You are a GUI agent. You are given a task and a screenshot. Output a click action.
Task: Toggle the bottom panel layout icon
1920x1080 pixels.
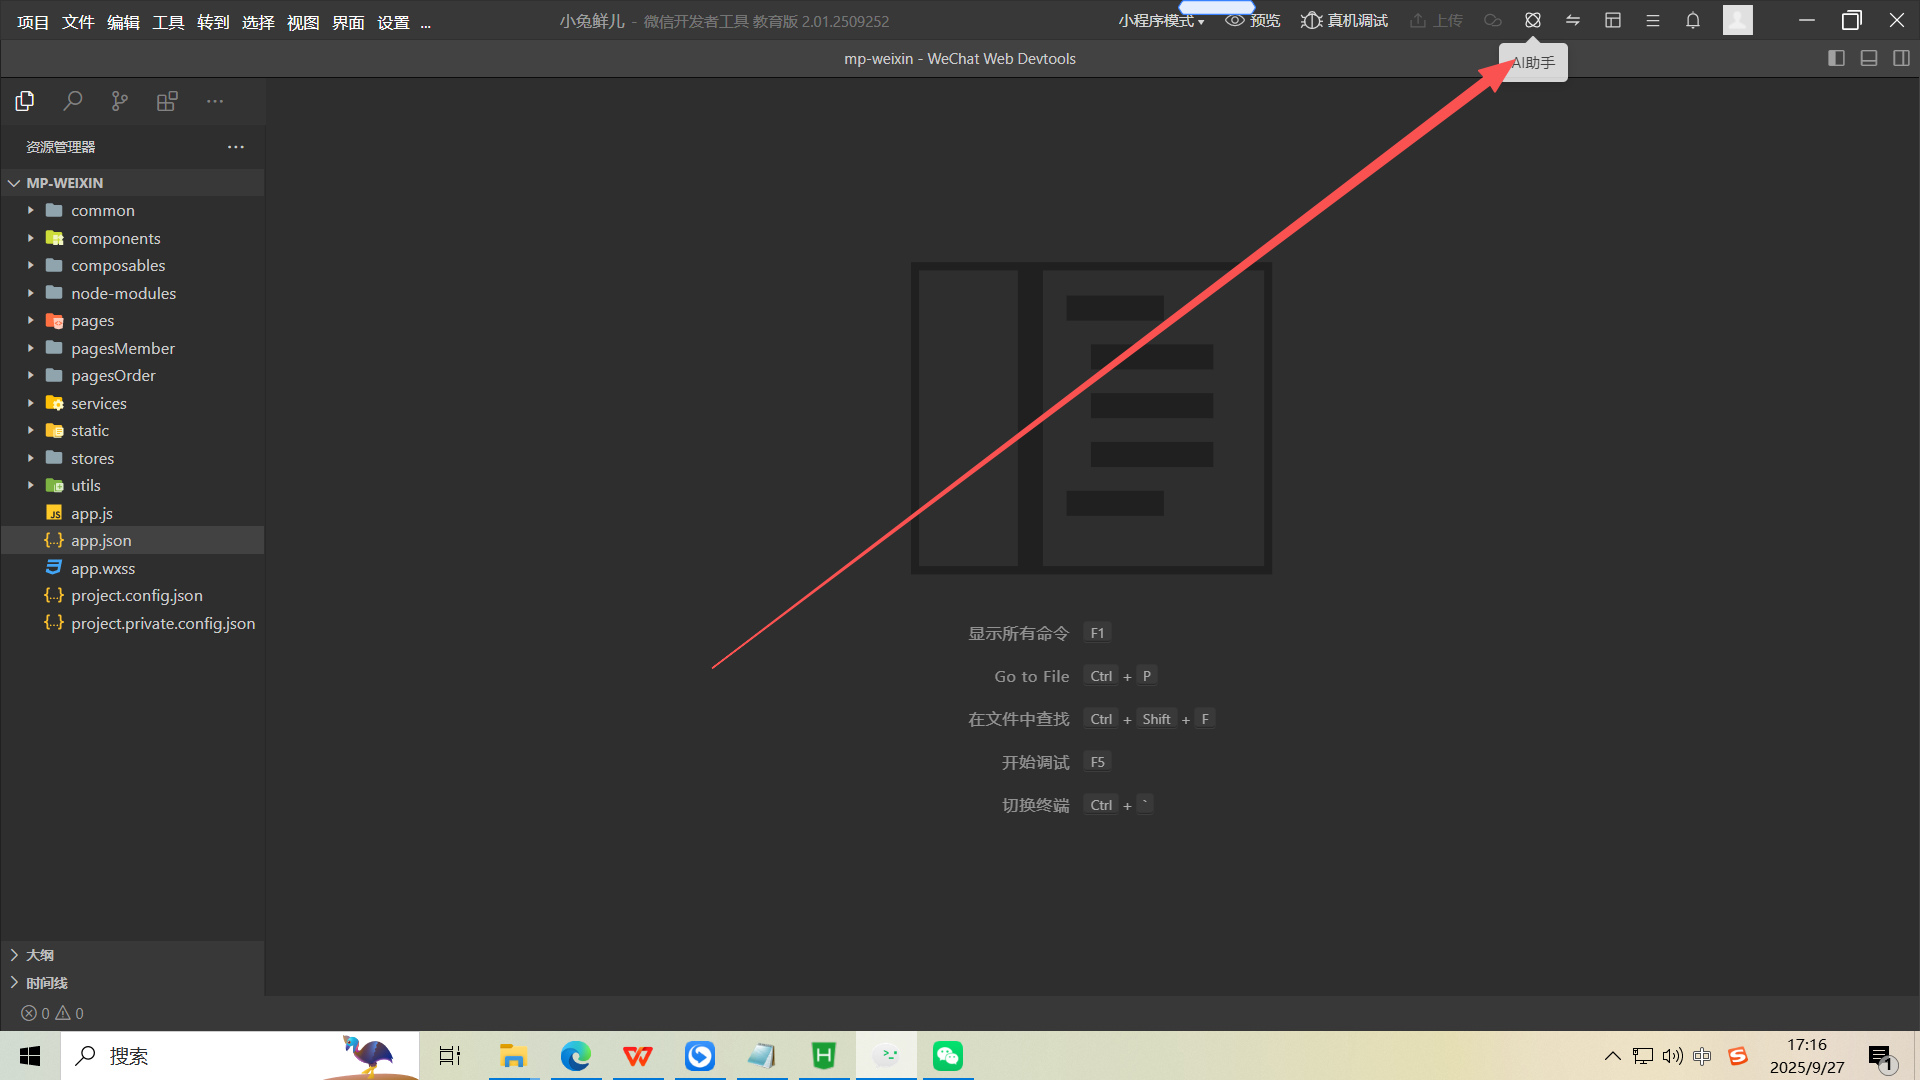click(1868, 58)
